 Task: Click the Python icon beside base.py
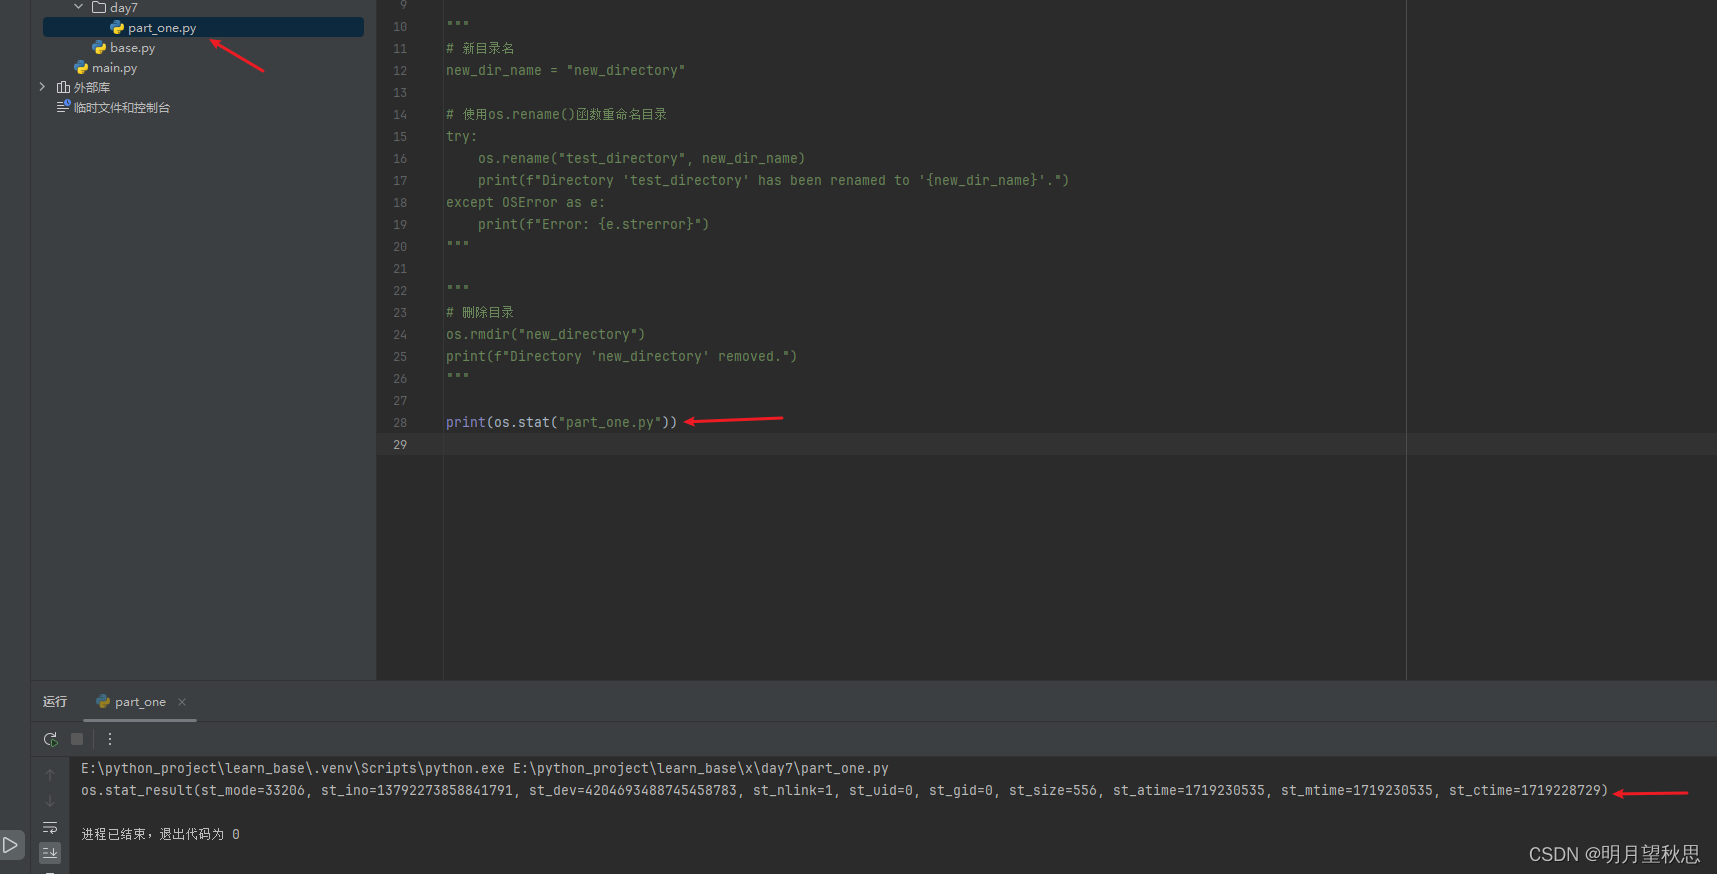click(99, 48)
